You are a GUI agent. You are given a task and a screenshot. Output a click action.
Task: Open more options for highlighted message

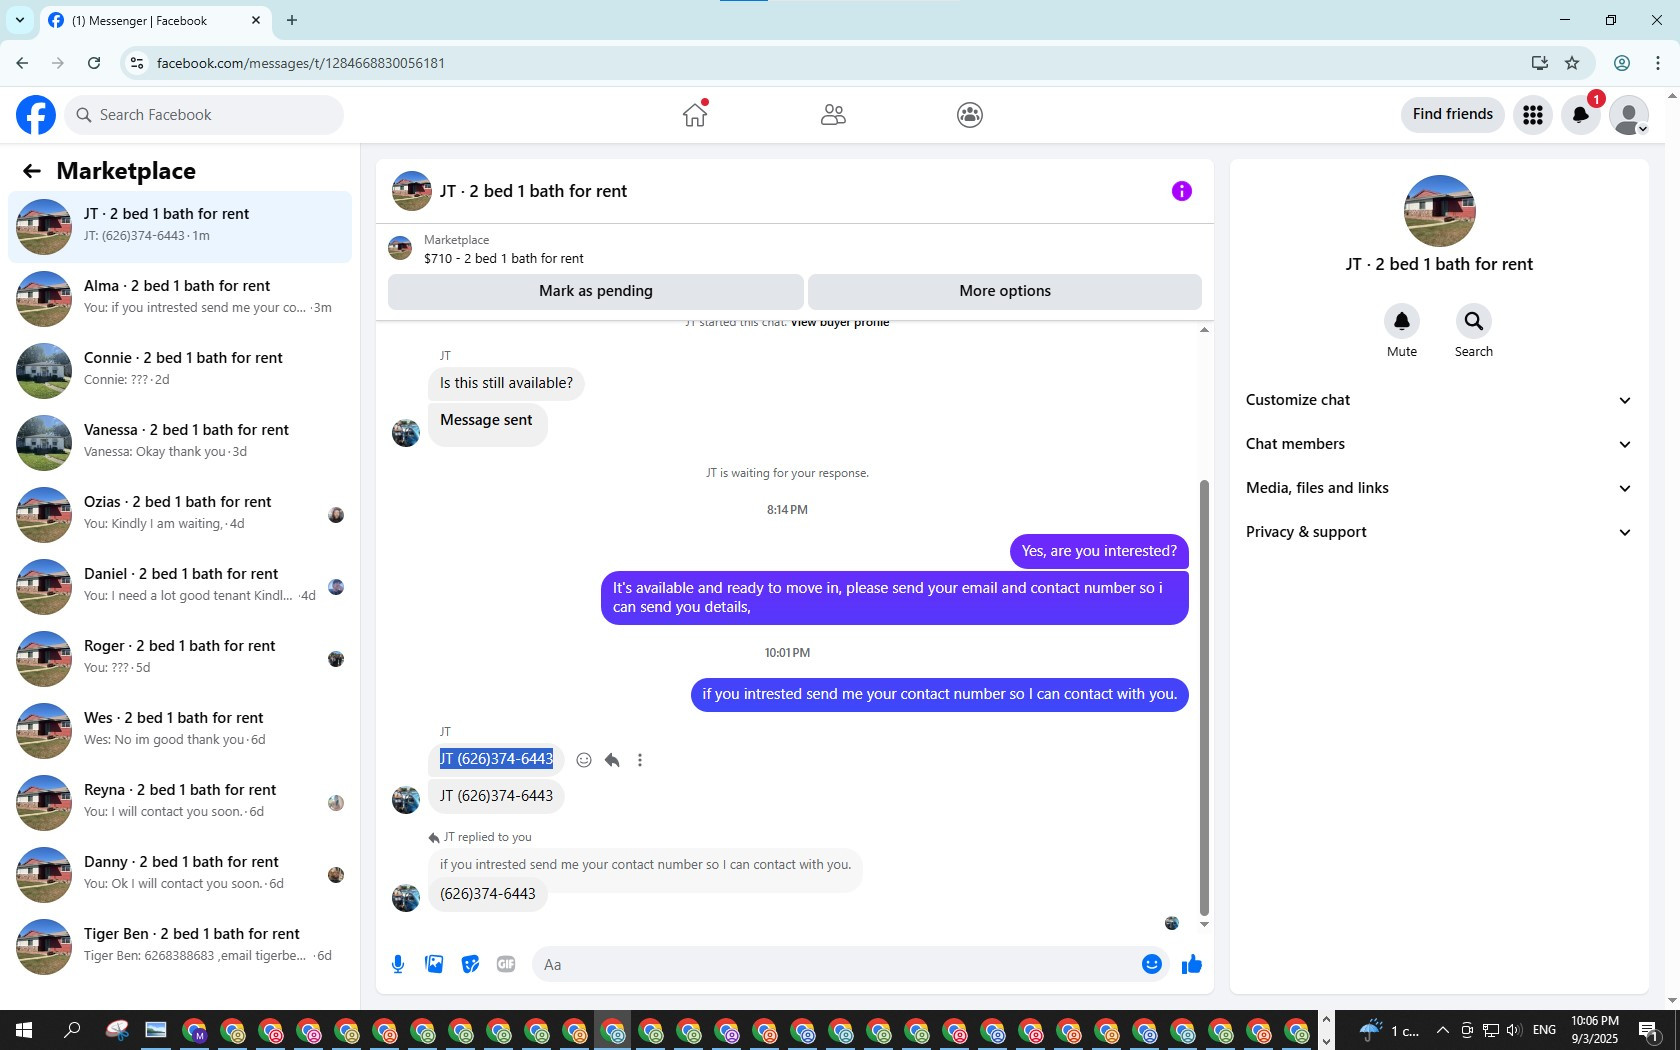(640, 760)
